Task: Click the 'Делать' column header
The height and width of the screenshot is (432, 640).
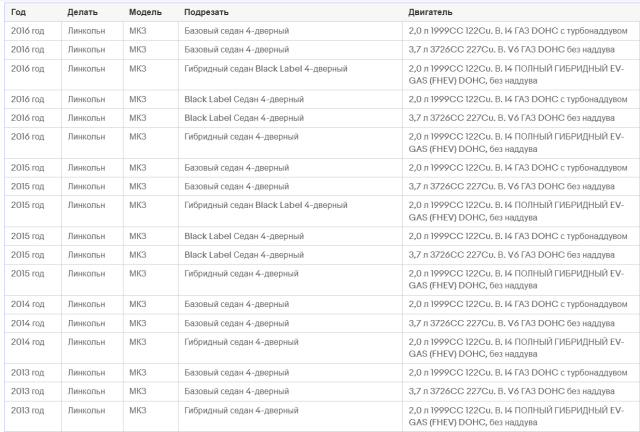Action: pos(82,11)
